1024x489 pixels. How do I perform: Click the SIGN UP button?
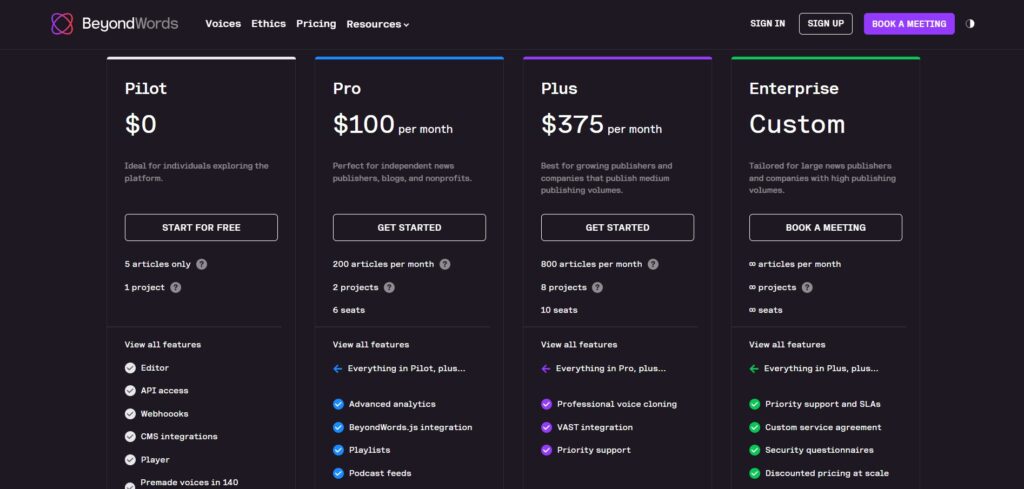[x=825, y=24]
